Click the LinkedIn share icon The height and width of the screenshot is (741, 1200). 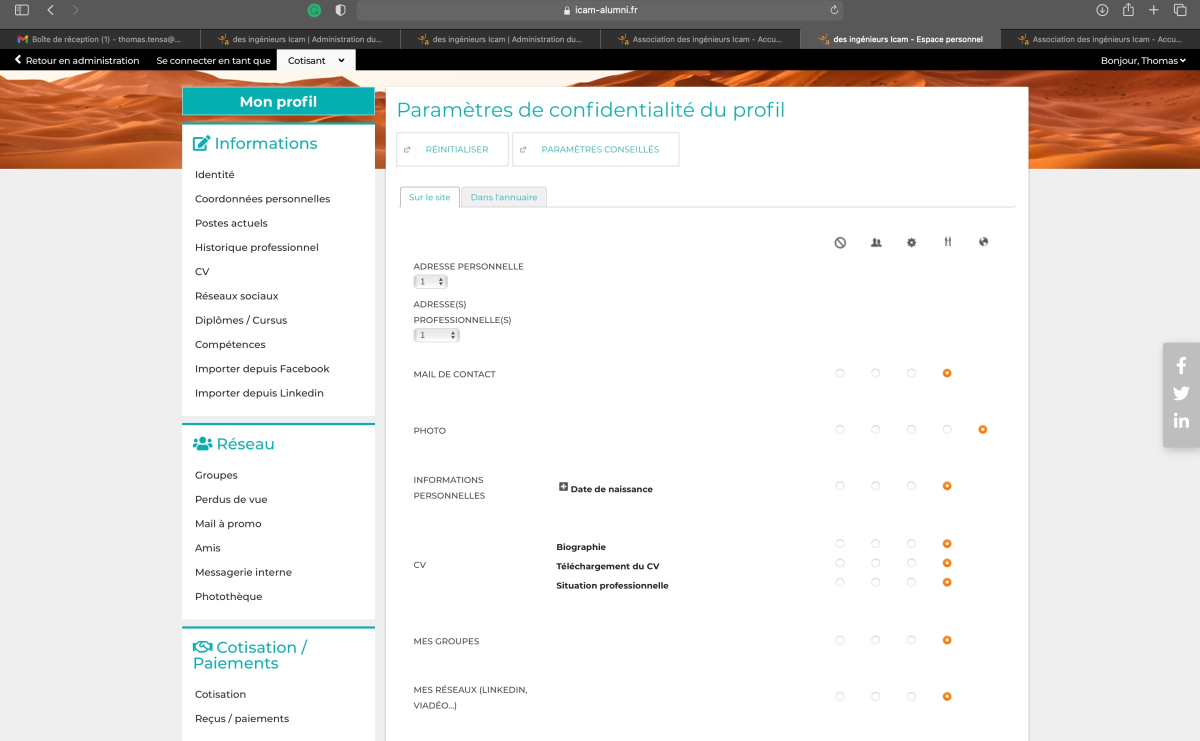coord(1181,421)
